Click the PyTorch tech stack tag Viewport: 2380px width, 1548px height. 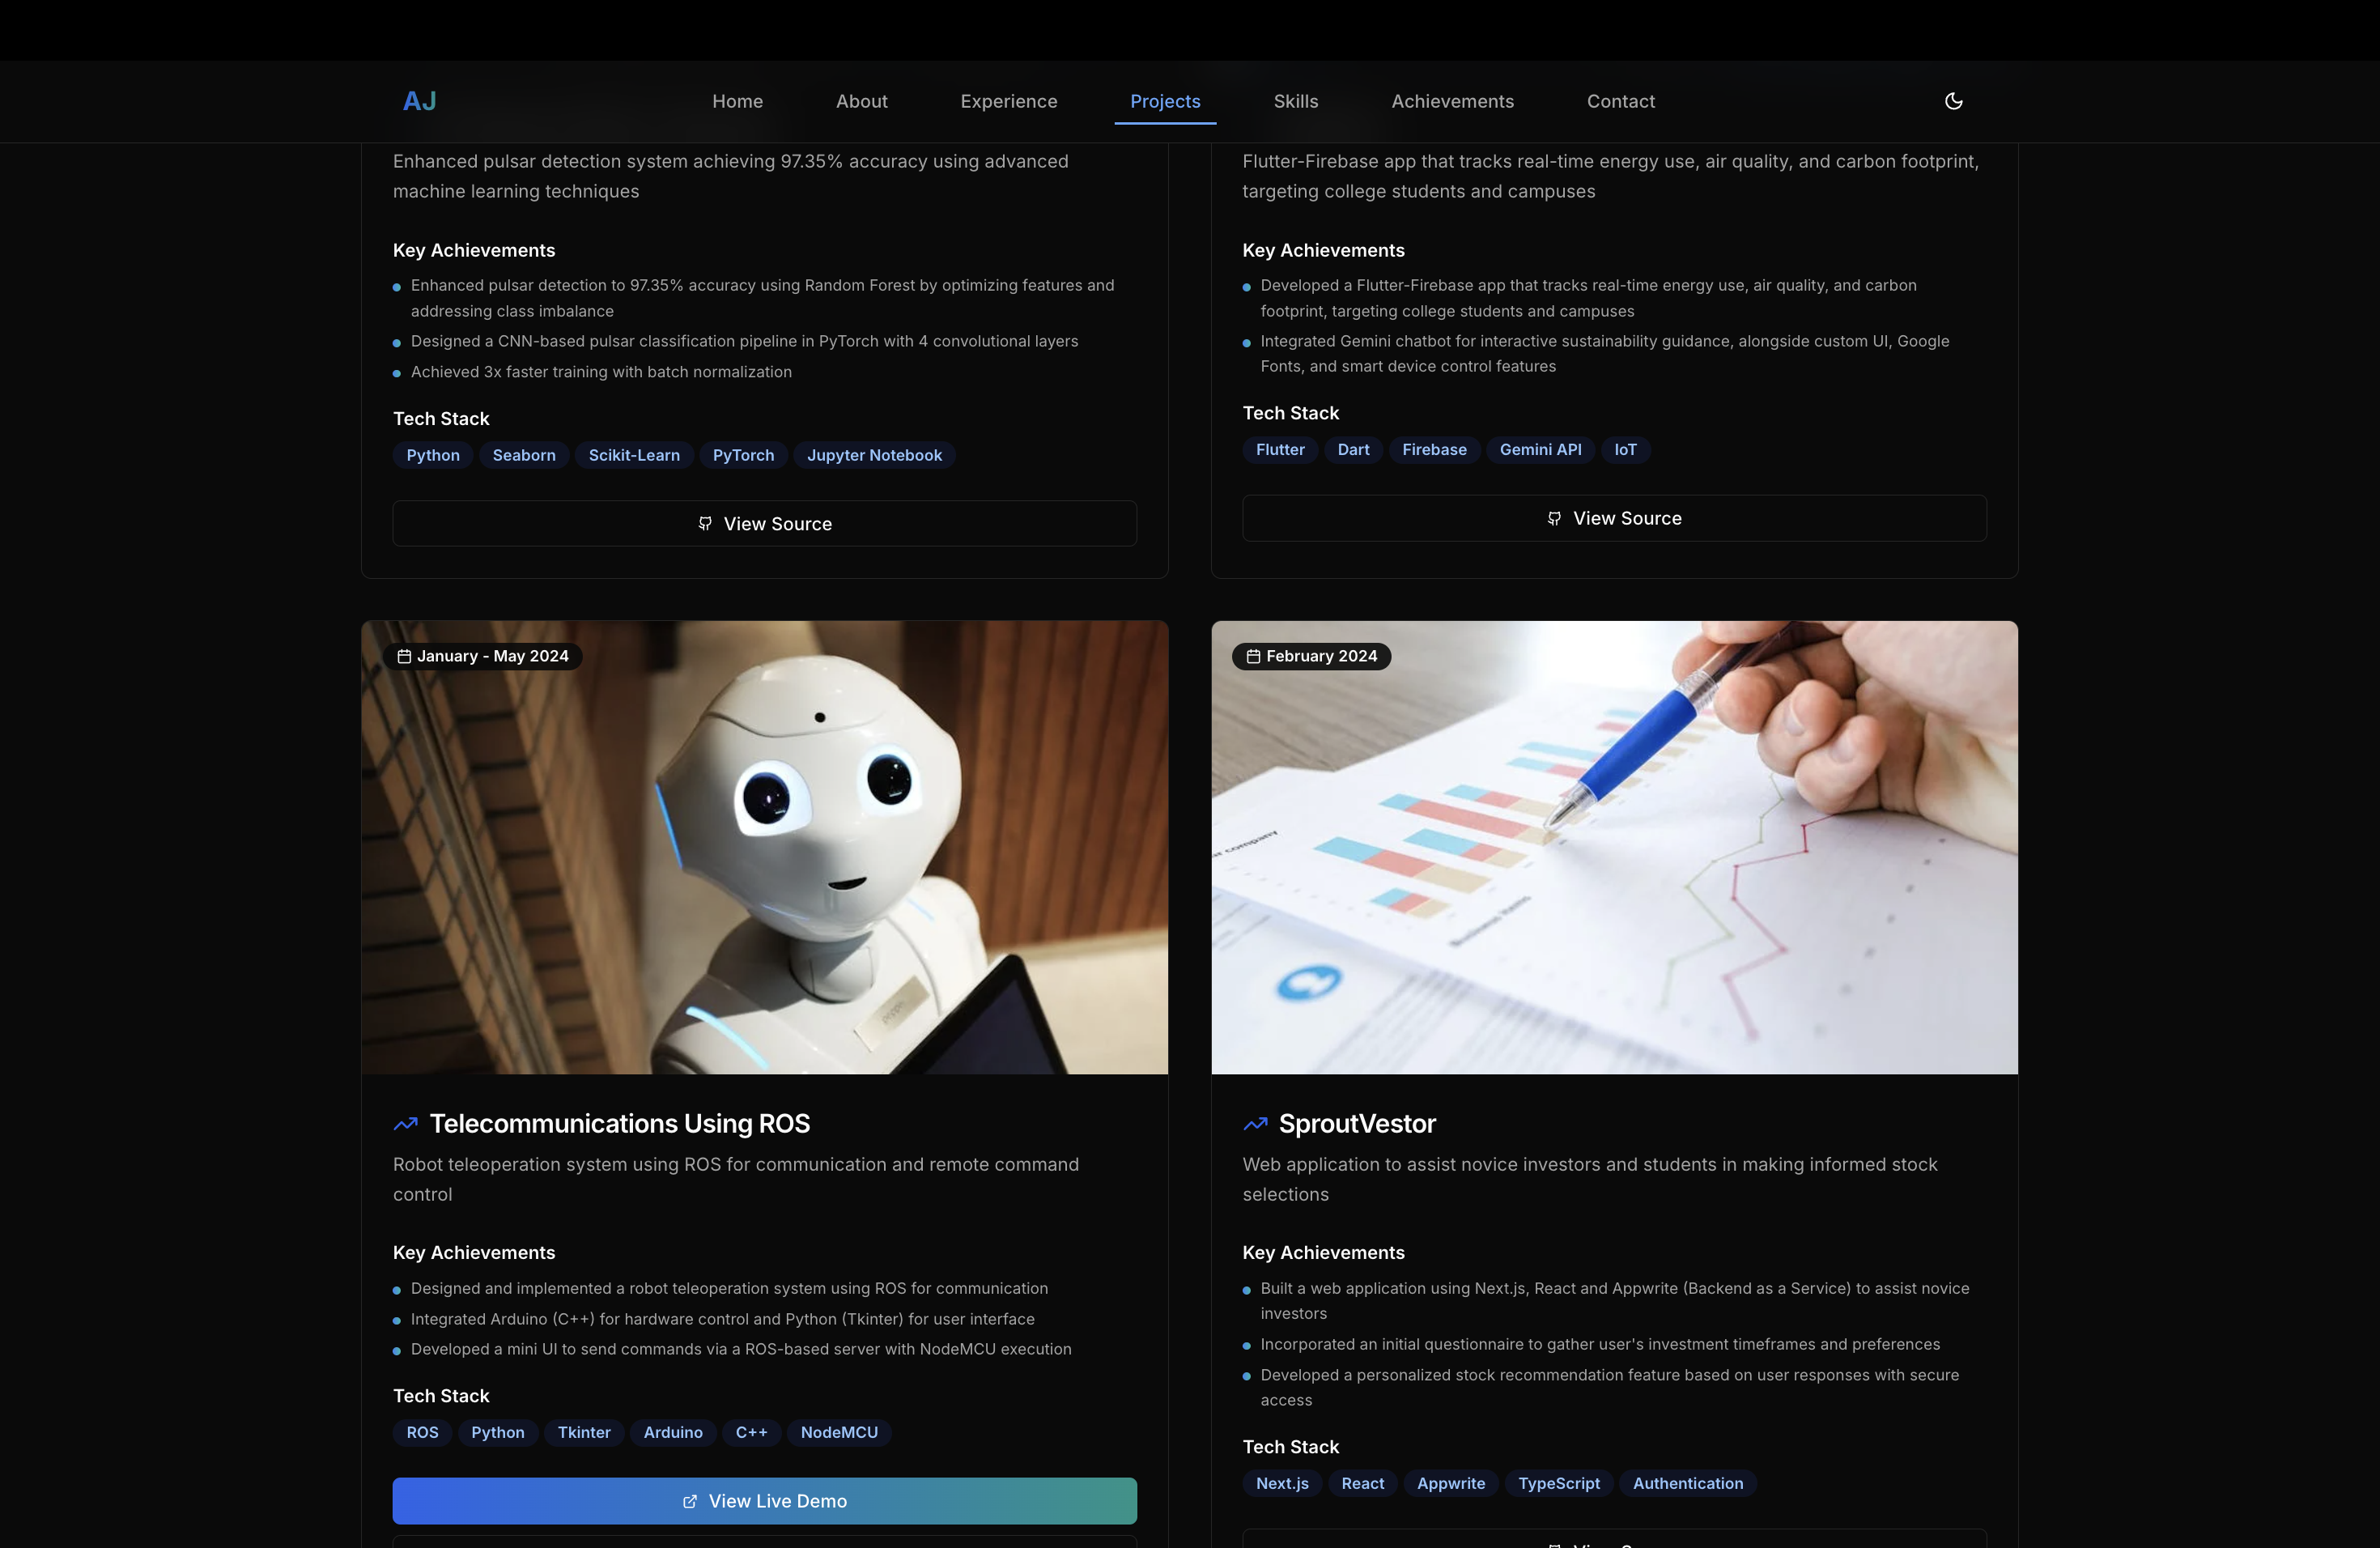point(743,455)
